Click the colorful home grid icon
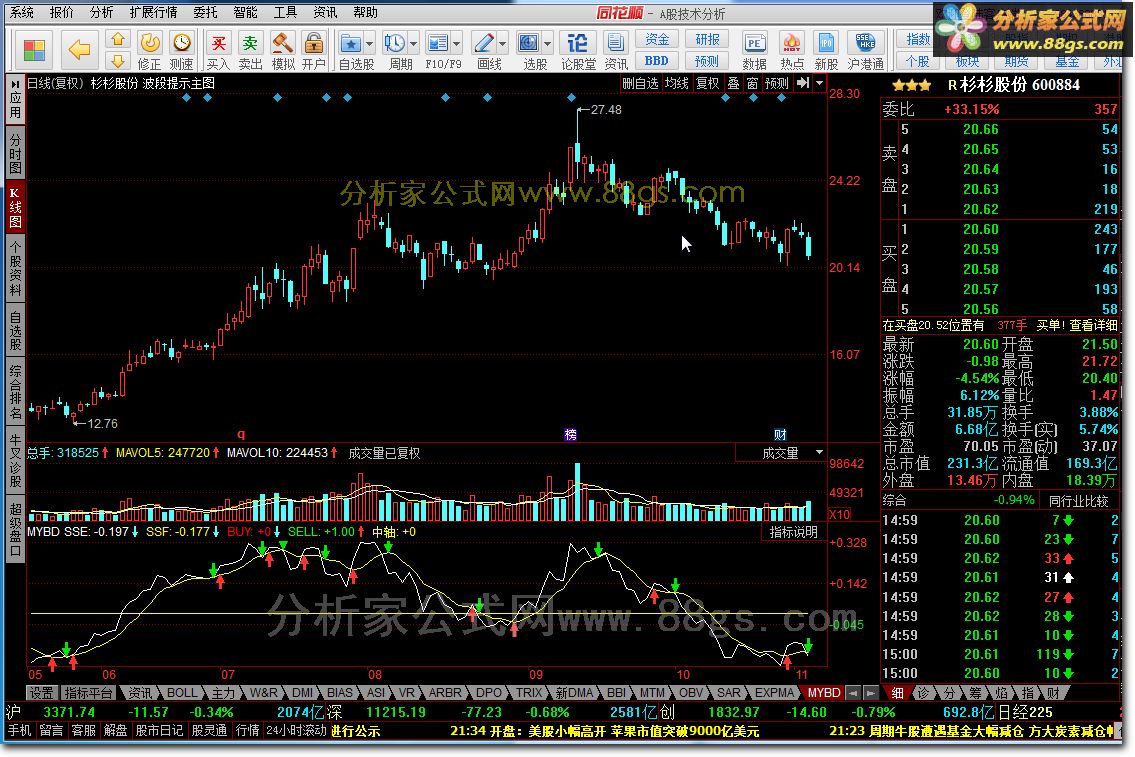 pyautogui.click(x=34, y=50)
